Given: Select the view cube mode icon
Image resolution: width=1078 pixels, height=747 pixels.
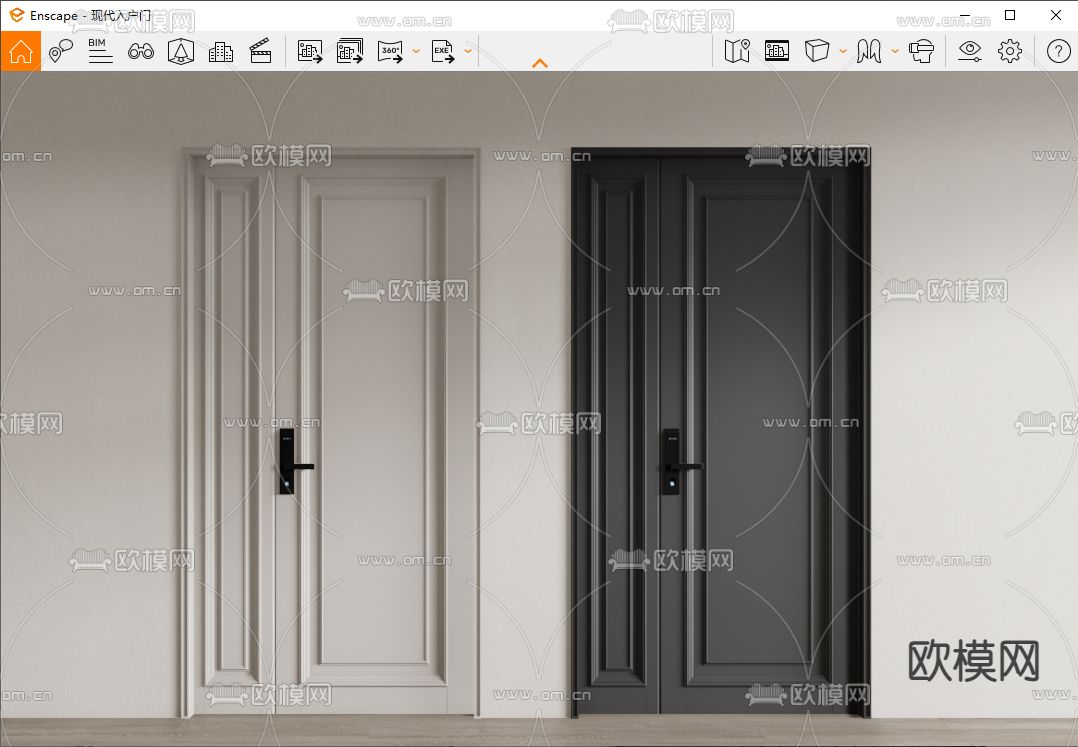Looking at the screenshot, I should [817, 51].
